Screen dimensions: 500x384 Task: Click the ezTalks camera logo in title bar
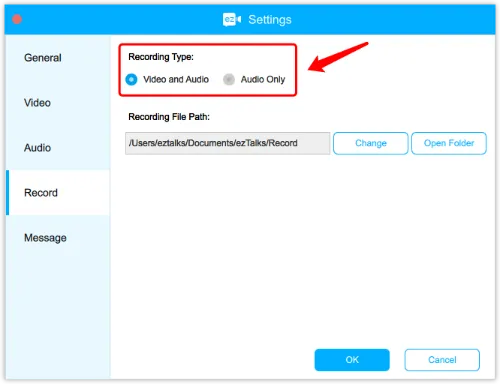pos(232,19)
